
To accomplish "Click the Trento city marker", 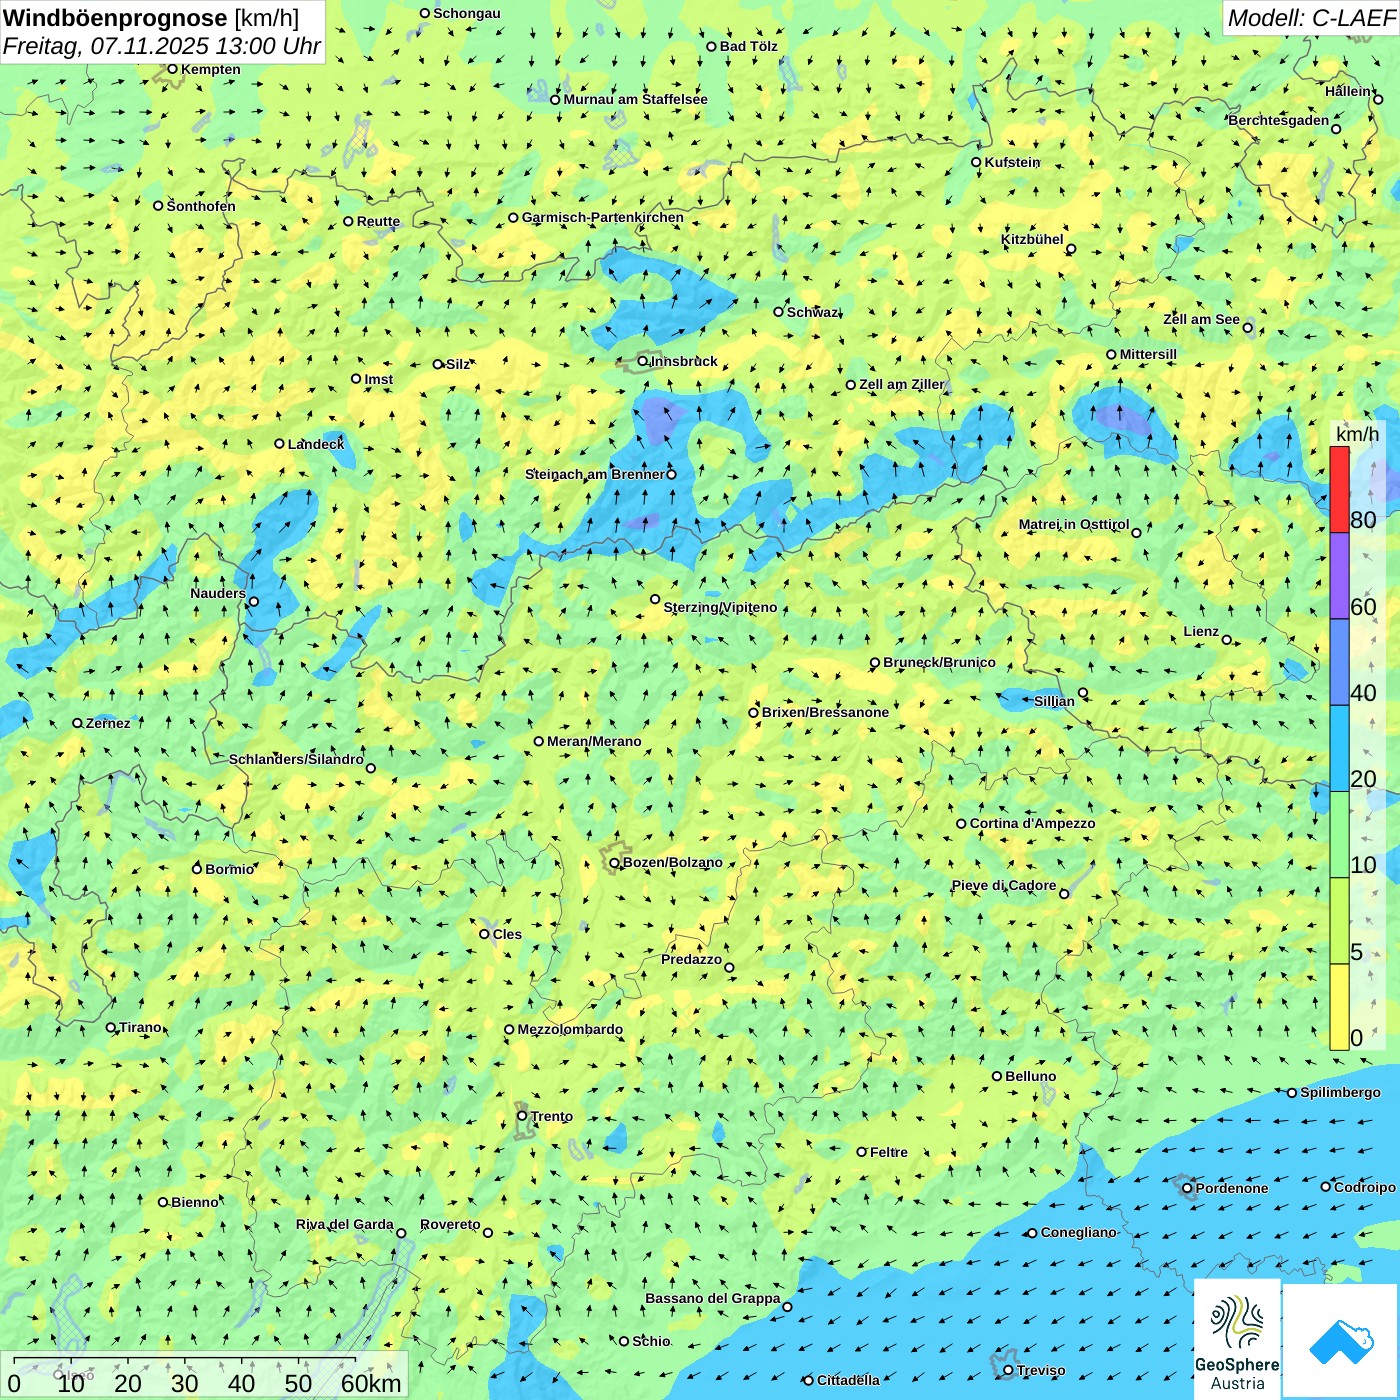I will click(x=522, y=1116).
